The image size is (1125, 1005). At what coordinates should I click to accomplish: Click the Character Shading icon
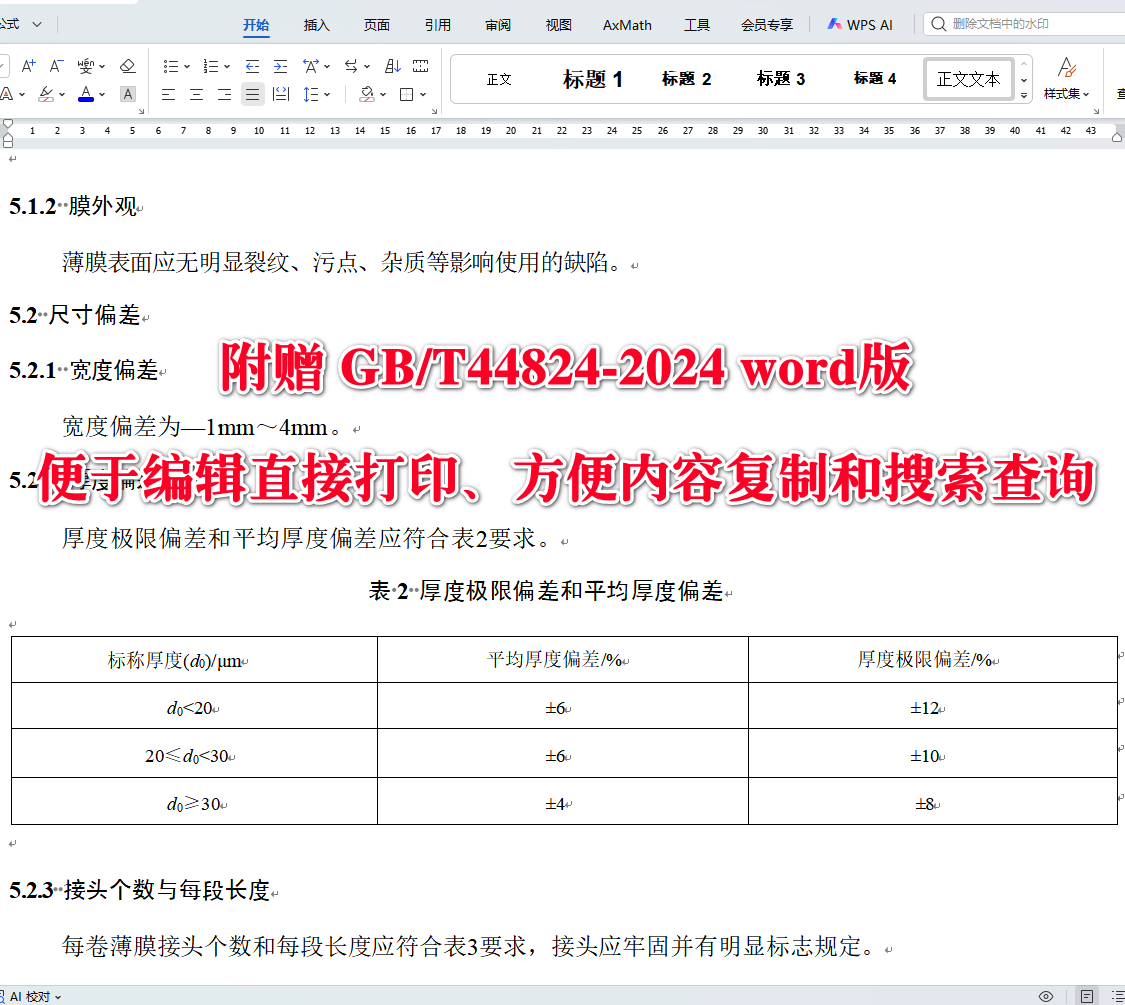click(x=127, y=93)
